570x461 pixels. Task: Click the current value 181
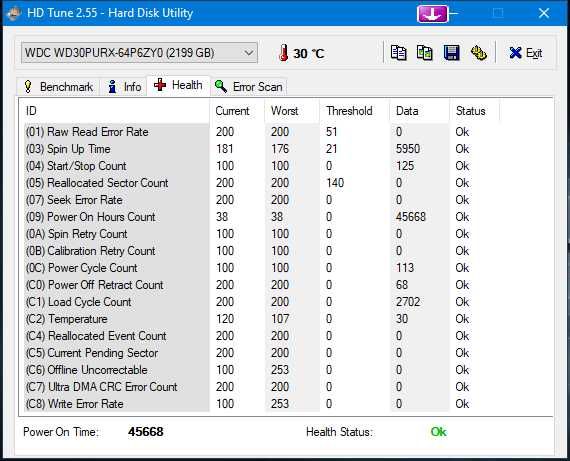tap(225, 149)
